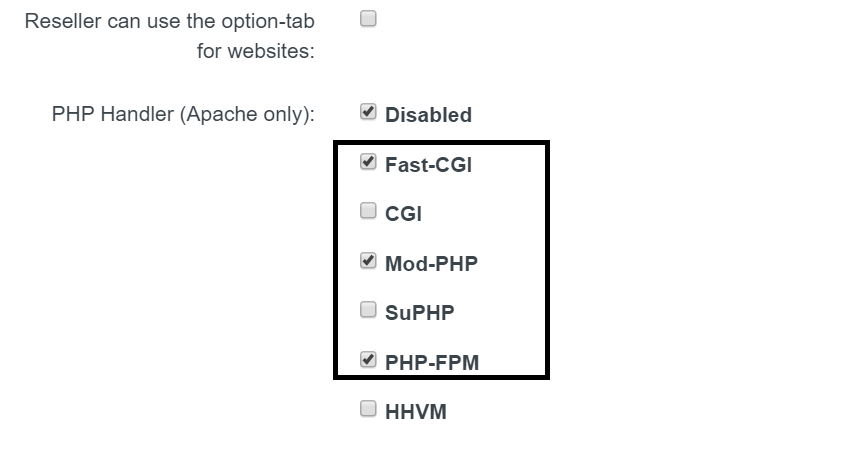The height and width of the screenshot is (454, 857).
Task: Click the 'HHVM' label text
Action: (x=415, y=412)
